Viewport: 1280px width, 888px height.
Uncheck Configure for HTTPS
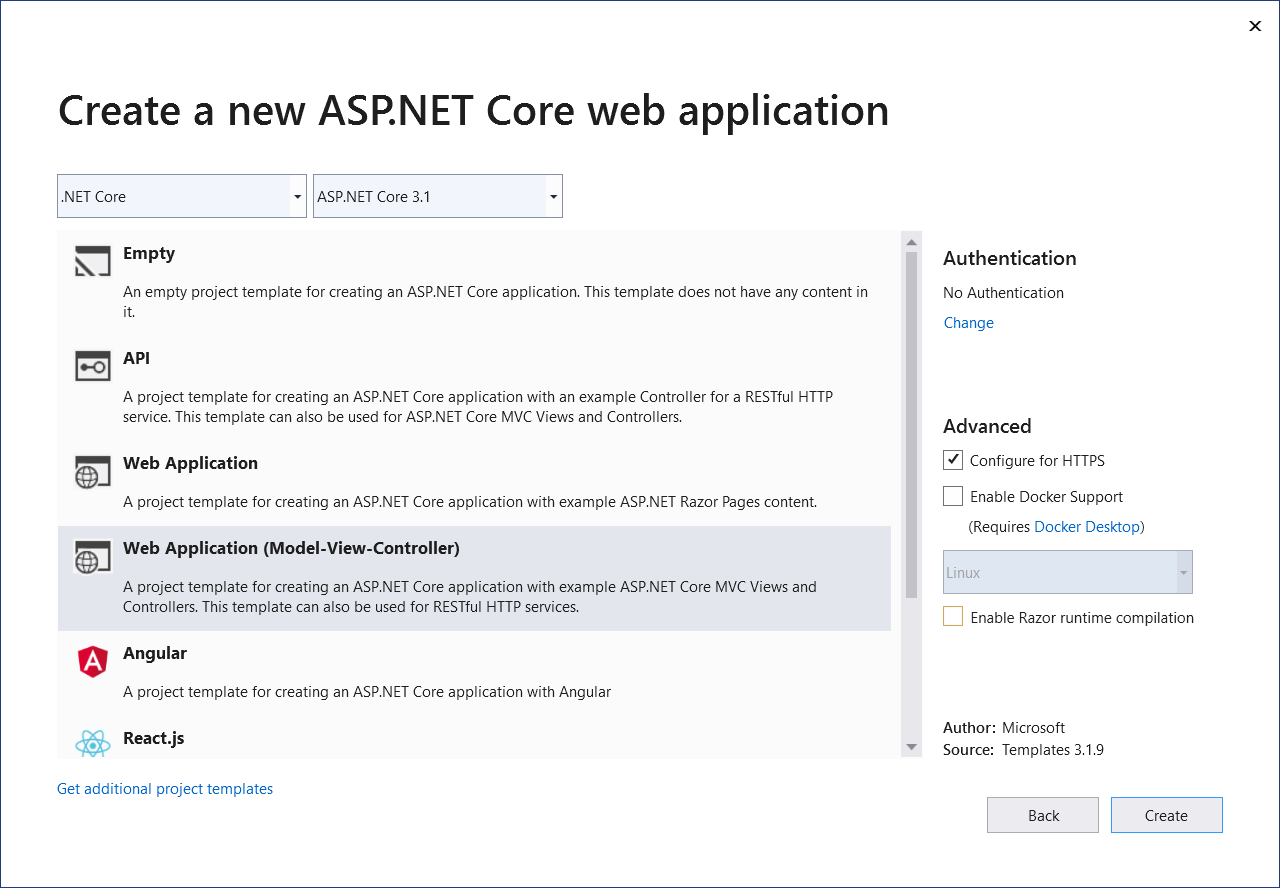[x=953, y=460]
